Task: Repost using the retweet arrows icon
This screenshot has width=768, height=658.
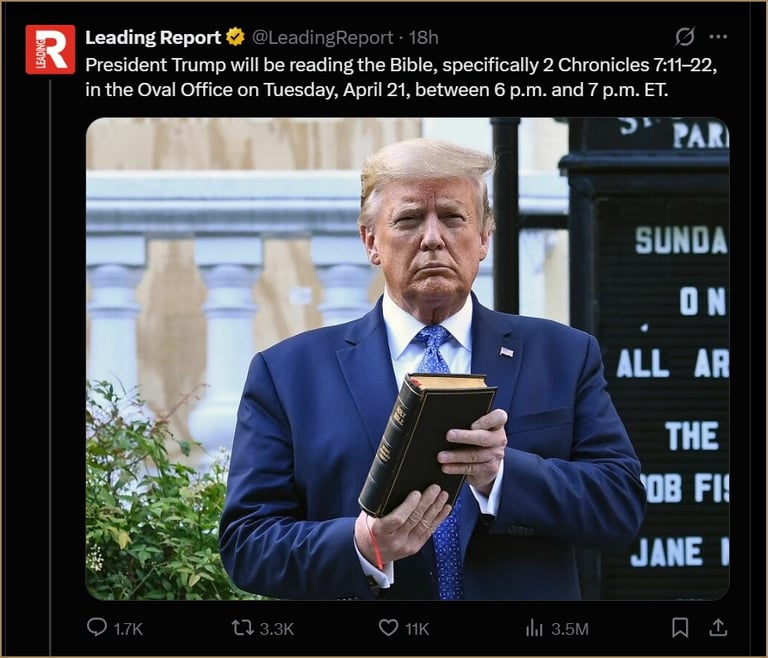Action: (241, 628)
